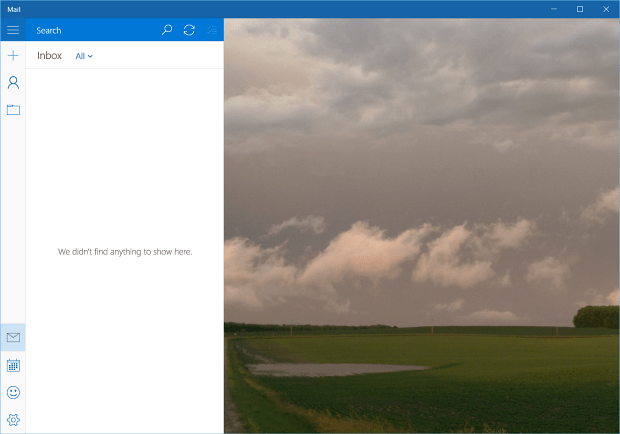
Task: Click 'We didn't find anything to show here' text
Action: tap(125, 252)
